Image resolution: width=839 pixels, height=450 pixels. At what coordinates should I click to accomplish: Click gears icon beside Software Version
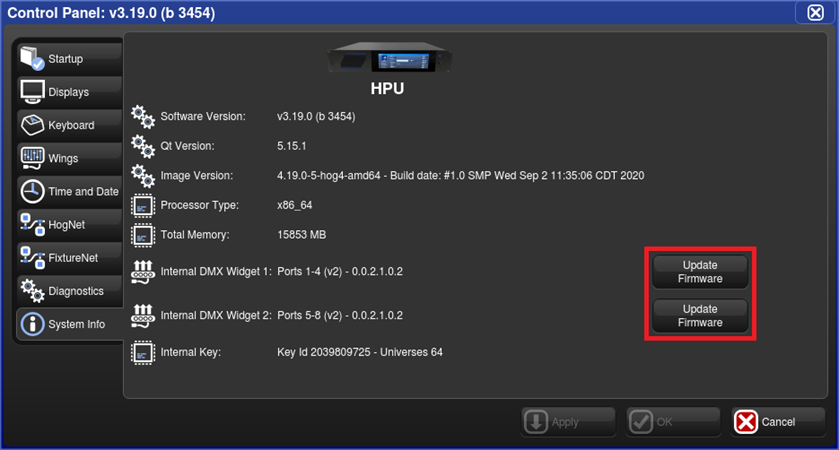click(x=143, y=117)
